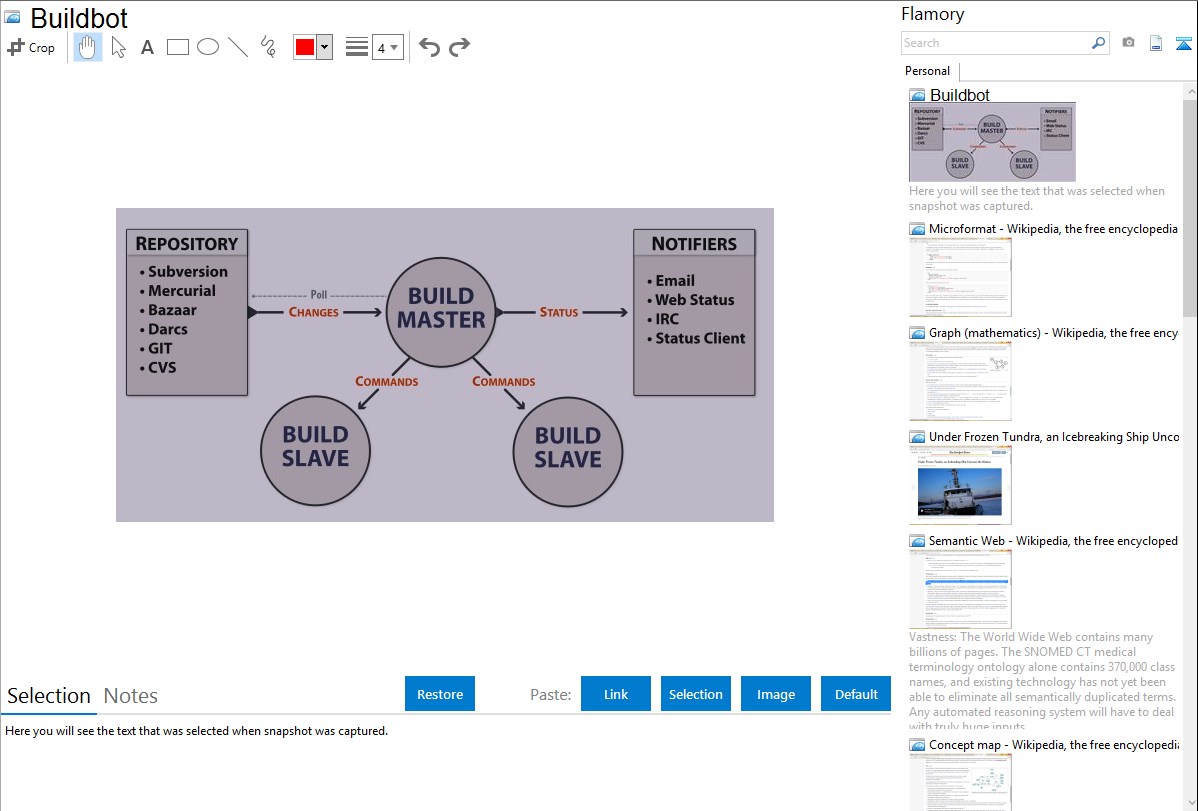Screen dimensions: 1198x811
Task: Click the snapshot list scrollbar thumb
Action: pos(1190,208)
